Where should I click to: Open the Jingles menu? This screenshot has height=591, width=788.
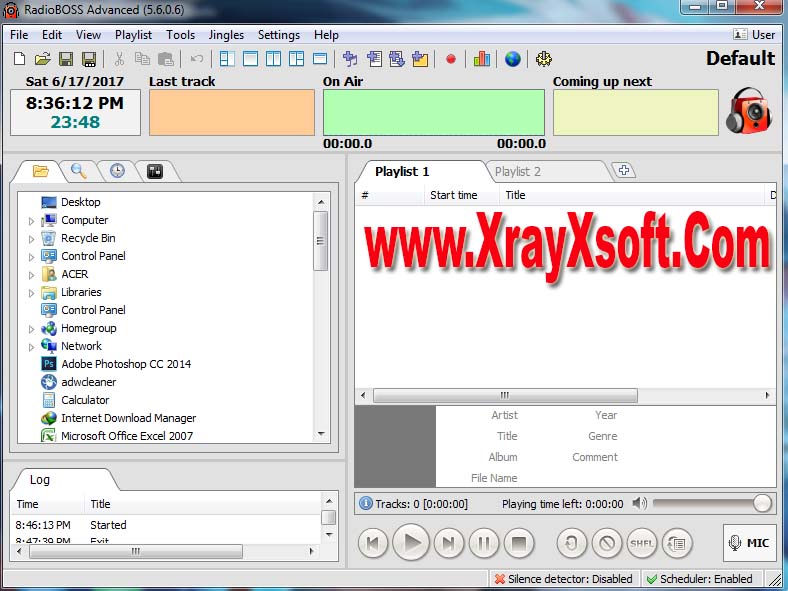(226, 35)
